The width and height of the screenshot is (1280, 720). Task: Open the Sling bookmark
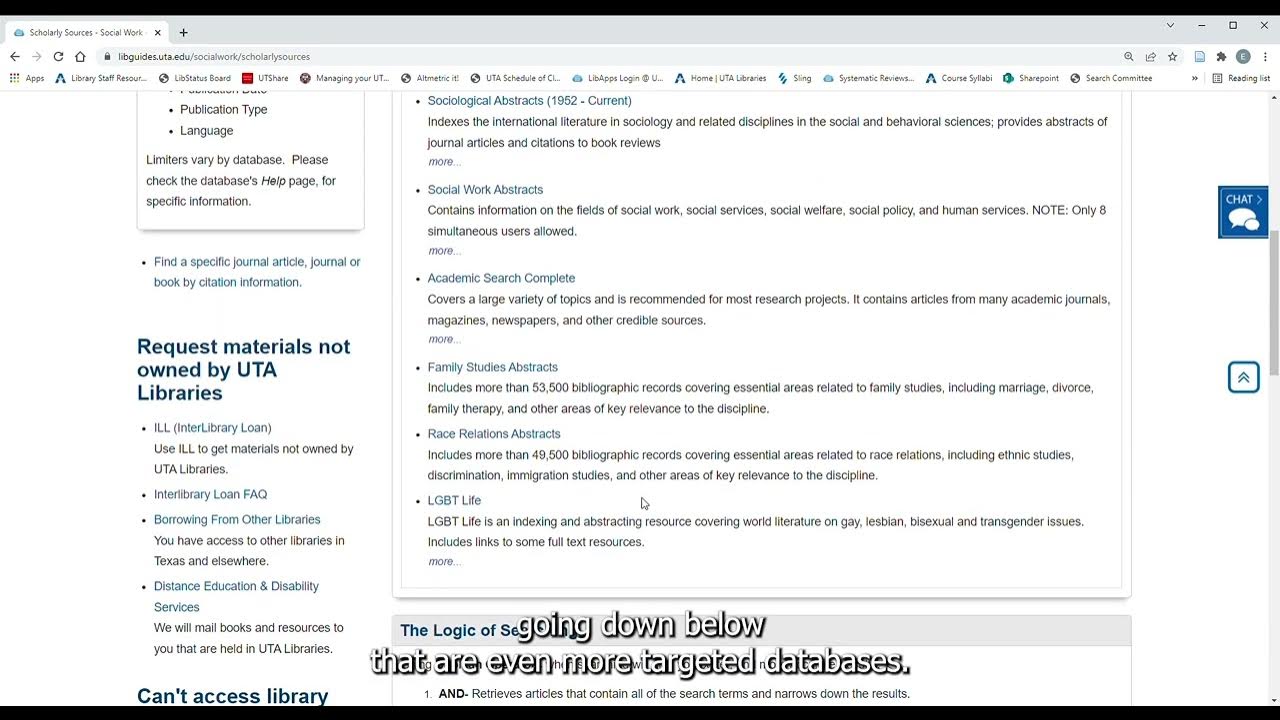pos(795,78)
